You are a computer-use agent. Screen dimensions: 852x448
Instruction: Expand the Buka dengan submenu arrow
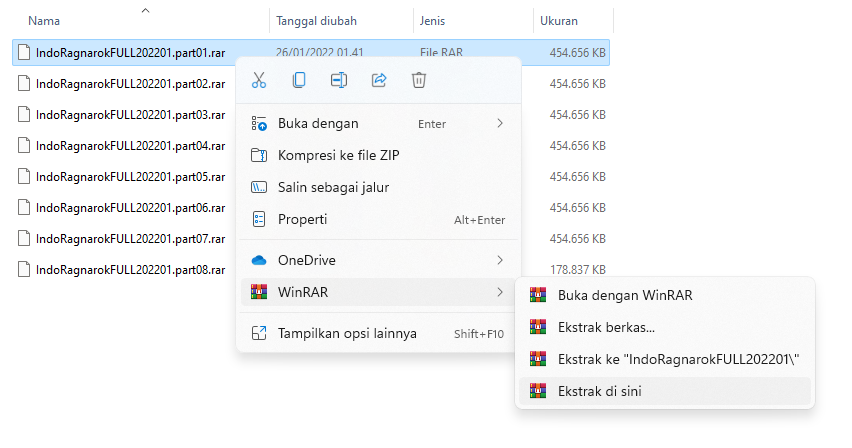[x=500, y=123]
